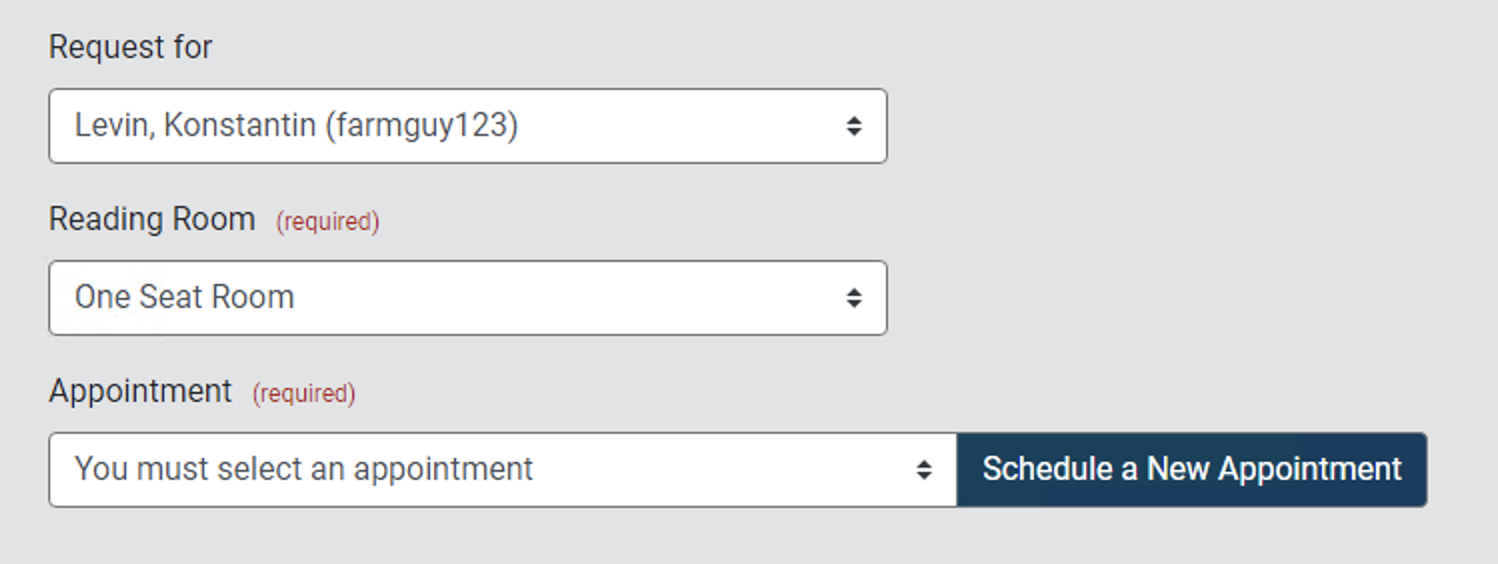The height and width of the screenshot is (564, 1498).
Task: Click the empty middle area of the Reading Room select box
Action: click(x=570, y=298)
